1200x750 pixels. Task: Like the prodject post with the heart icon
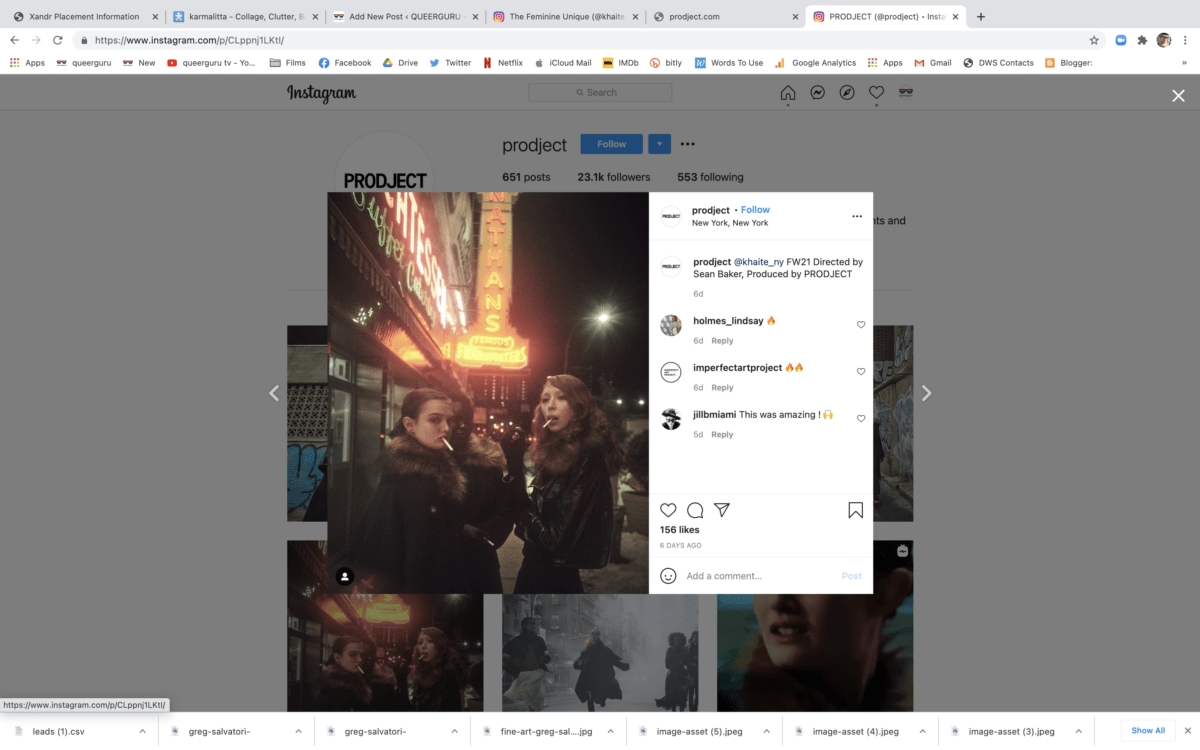click(668, 510)
